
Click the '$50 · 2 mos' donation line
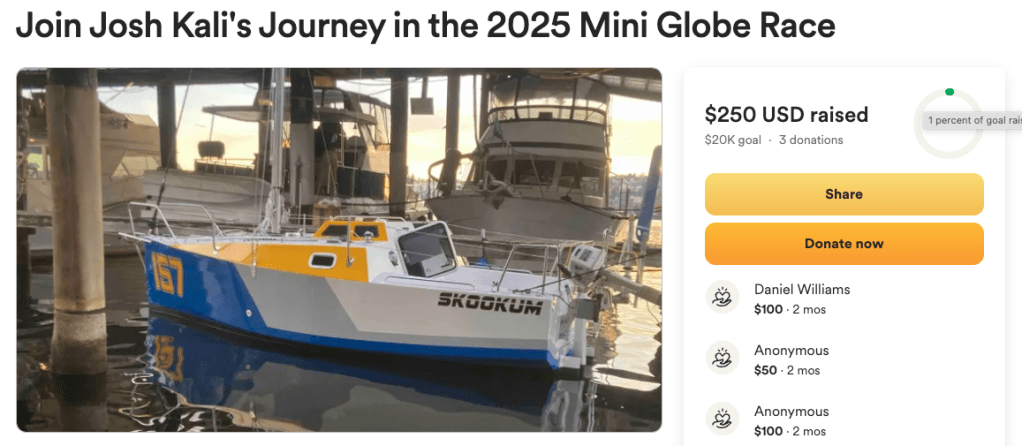point(786,371)
